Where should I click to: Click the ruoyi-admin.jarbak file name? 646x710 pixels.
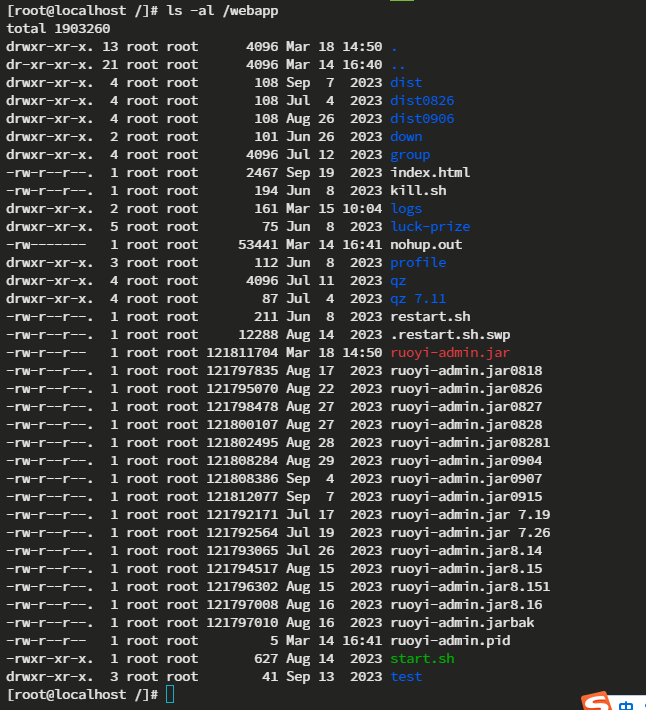pos(458,622)
